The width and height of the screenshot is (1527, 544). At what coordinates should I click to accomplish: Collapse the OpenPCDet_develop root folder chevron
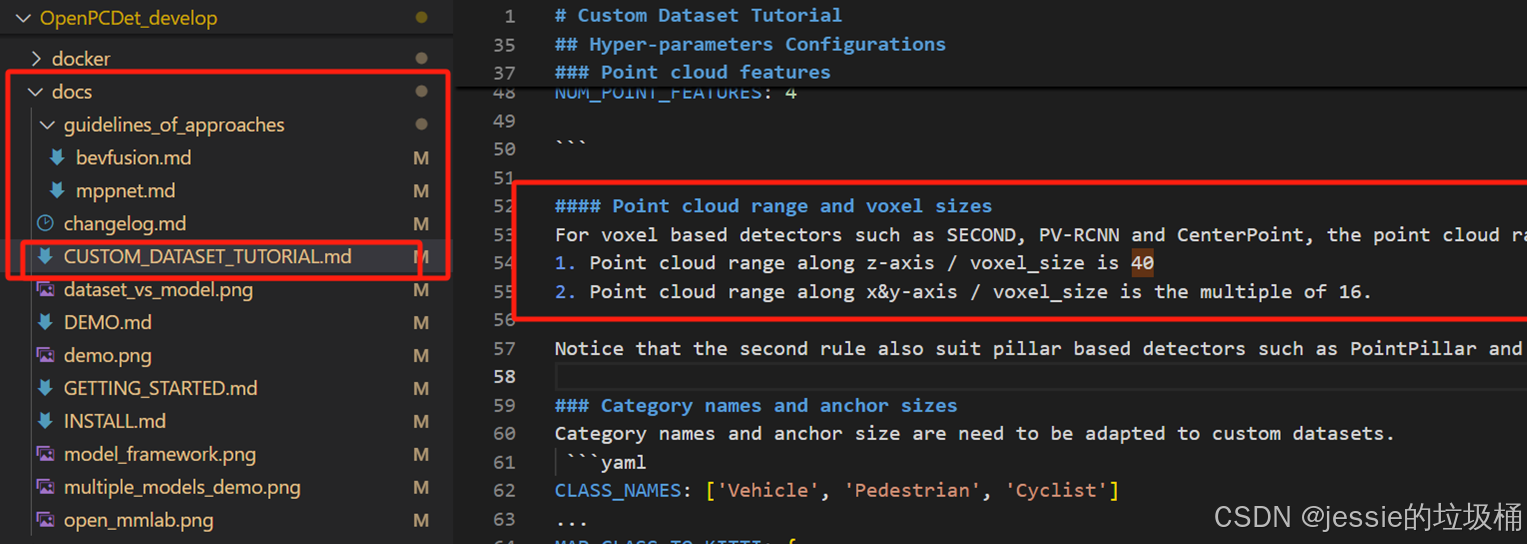tap(23, 18)
